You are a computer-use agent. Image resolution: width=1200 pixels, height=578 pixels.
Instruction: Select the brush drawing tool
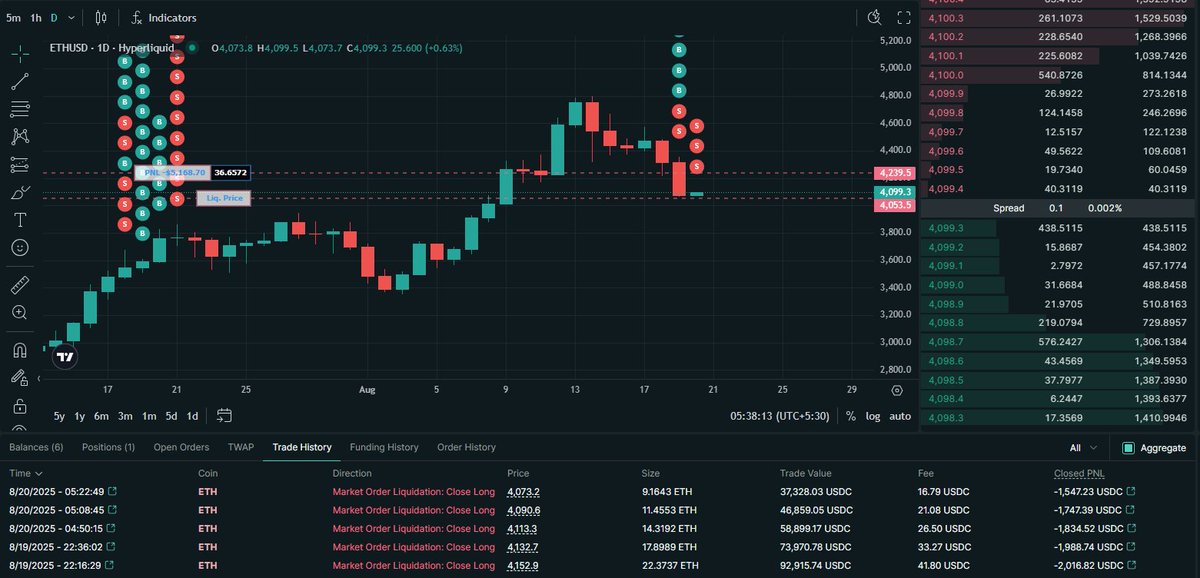(x=20, y=192)
